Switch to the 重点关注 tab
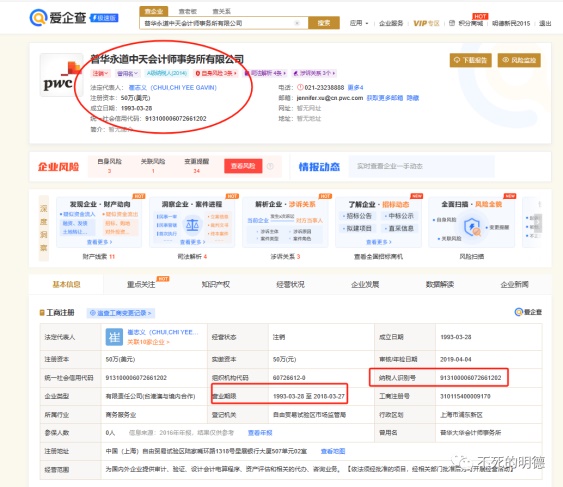The image size is (563, 487). click(x=141, y=284)
